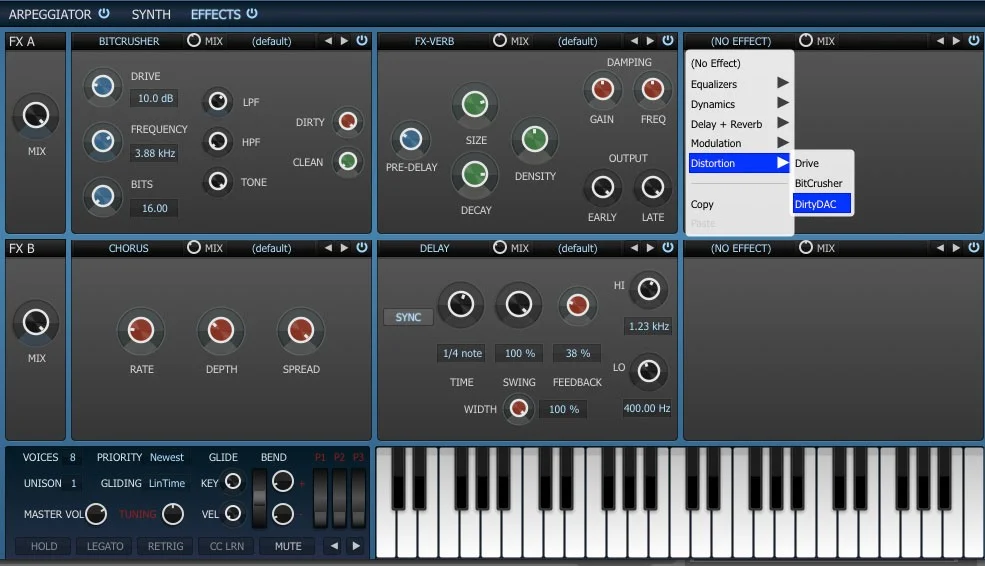Toggle the Delay effect power button

(668, 248)
